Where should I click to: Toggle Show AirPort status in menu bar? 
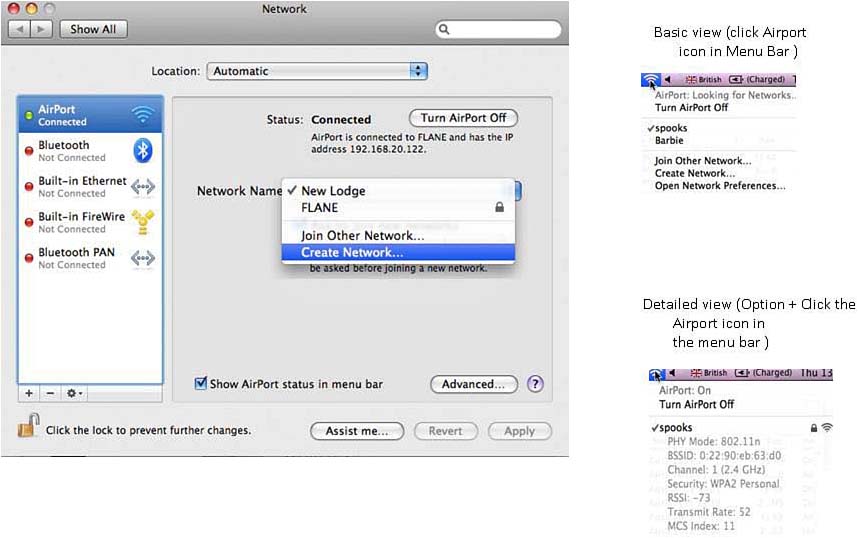point(201,383)
